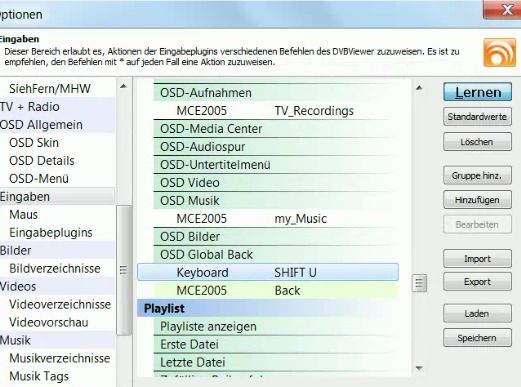Select the Videos category
521x387 pixels.
coord(18,287)
